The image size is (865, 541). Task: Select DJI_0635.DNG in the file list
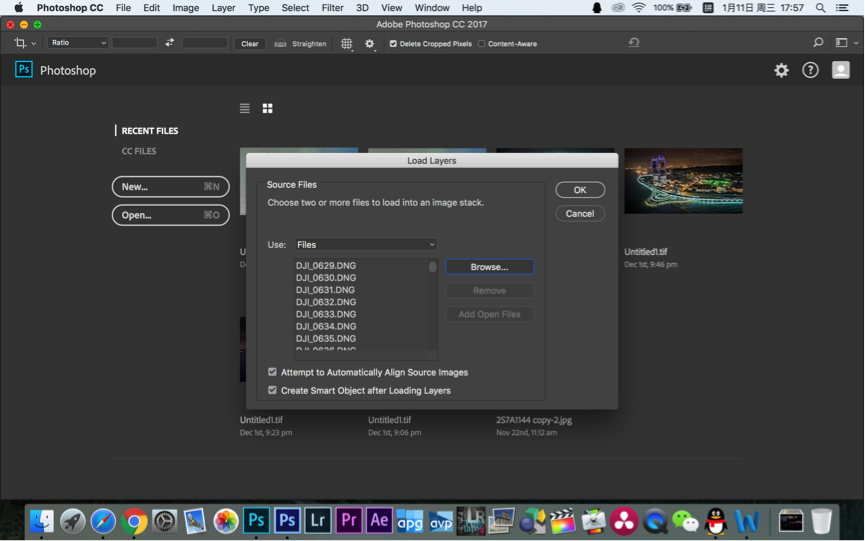[x=325, y=339]
